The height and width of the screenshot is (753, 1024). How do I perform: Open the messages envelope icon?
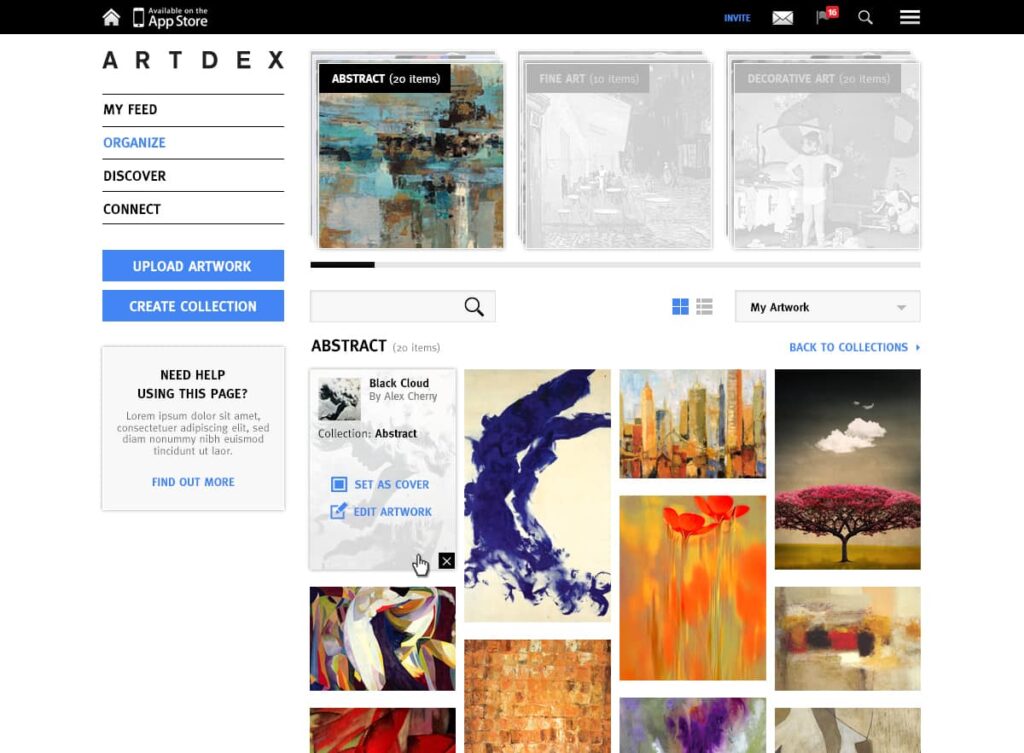(782, 18)
